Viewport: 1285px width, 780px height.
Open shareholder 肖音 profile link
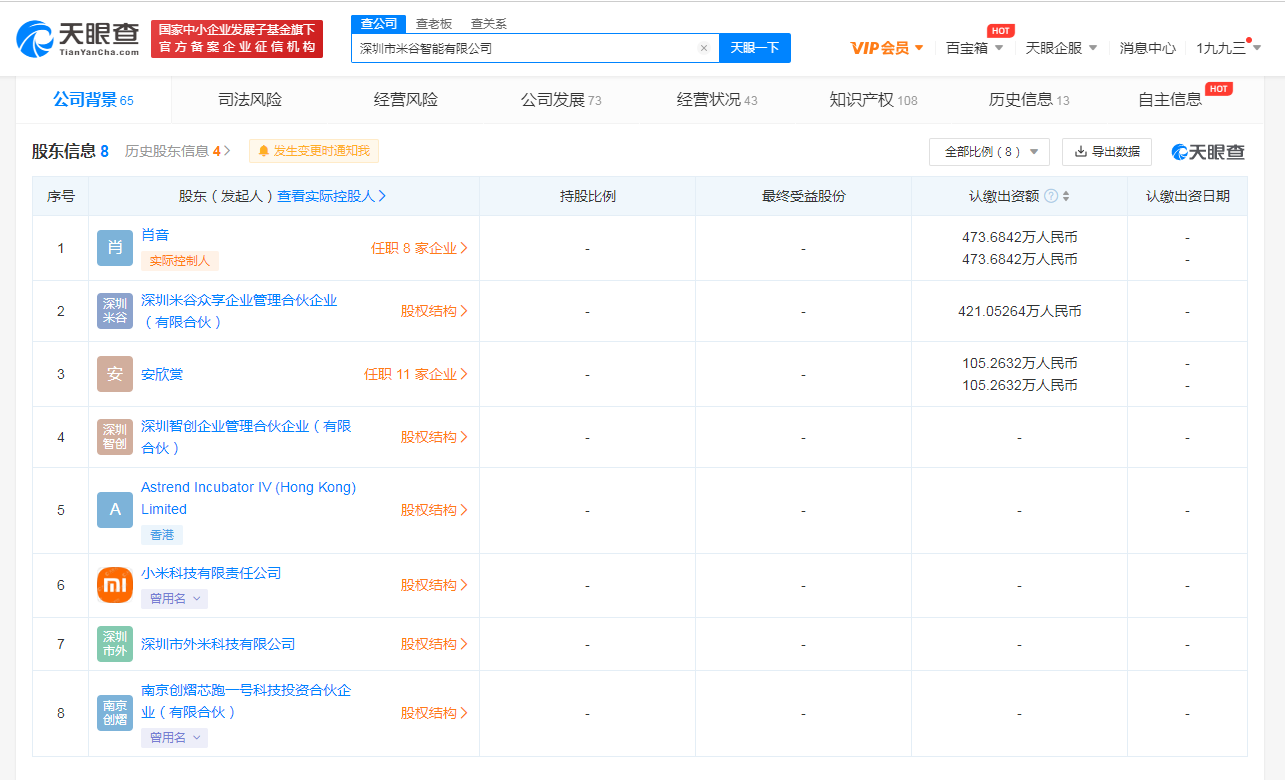coord(155,235)
